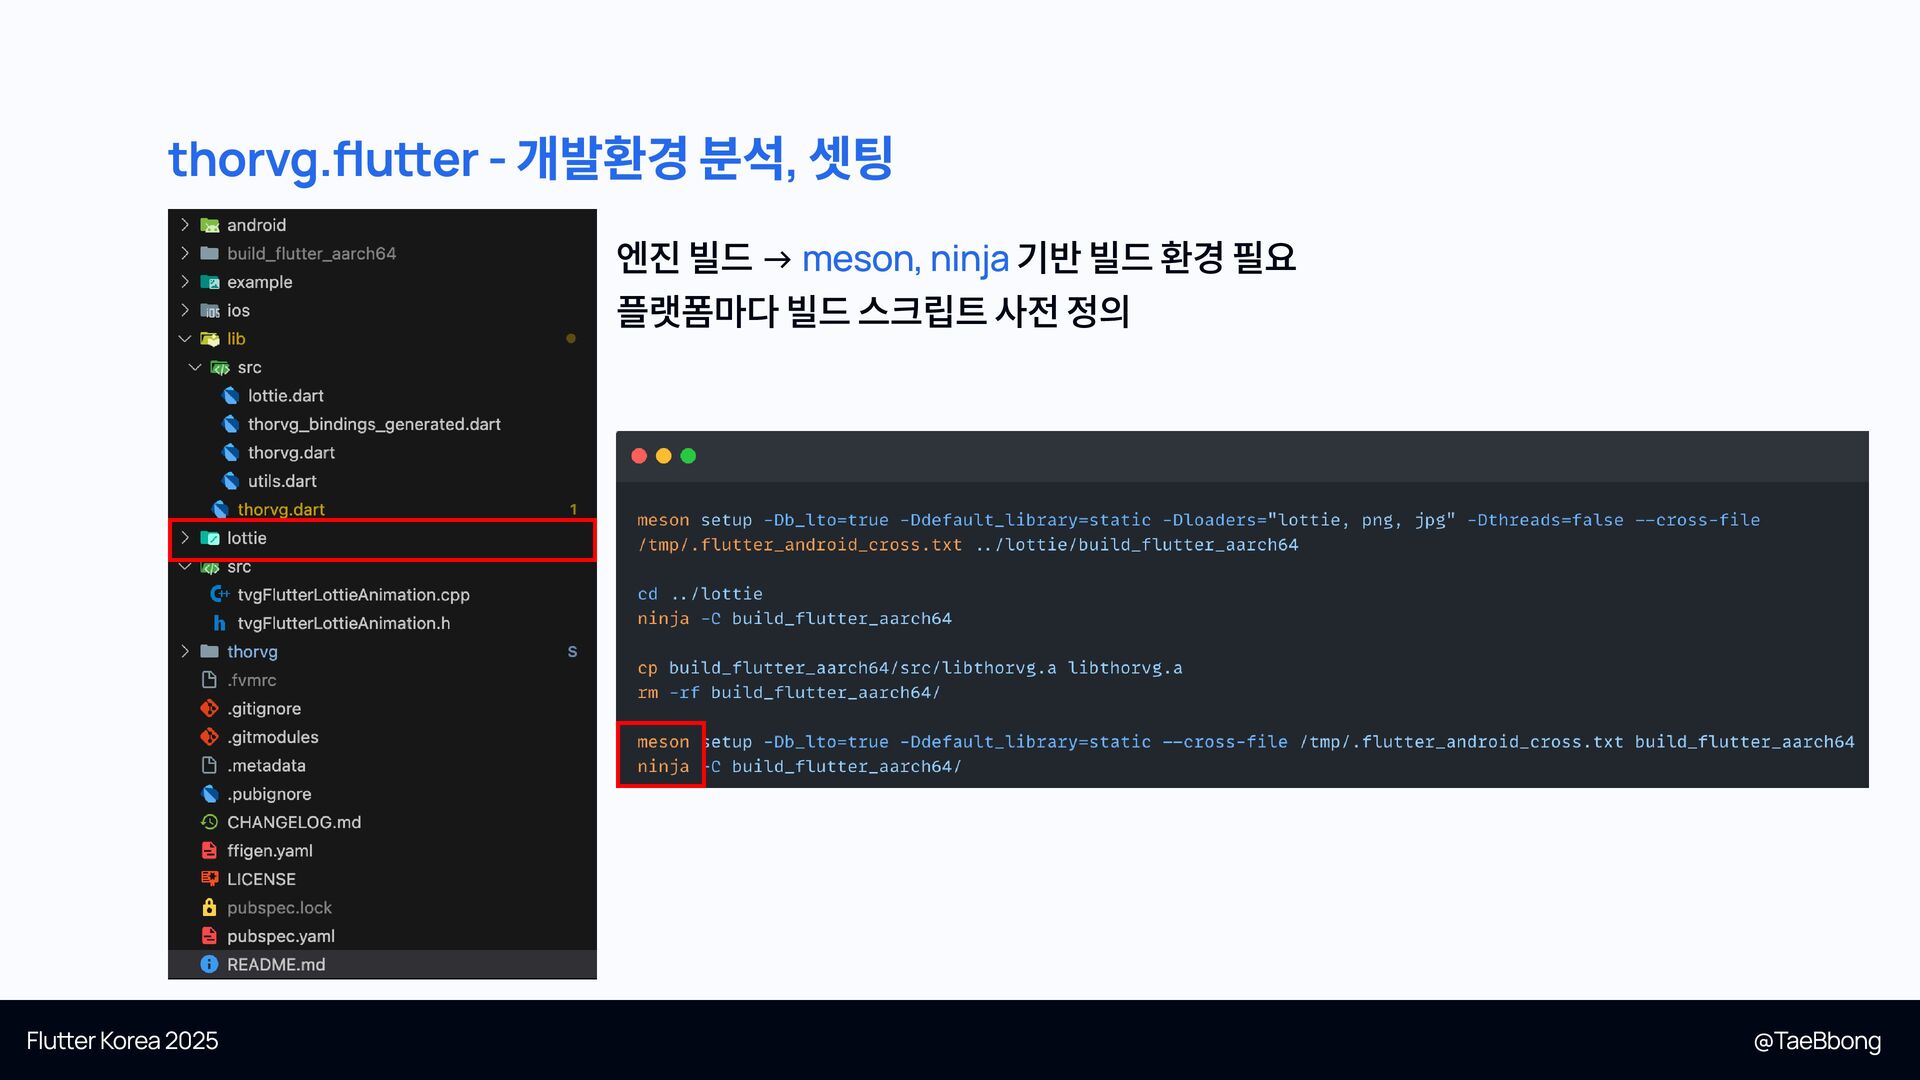This screenshot has height=1080, width=1920.
Task: Click the green dot in the terminal window
Action: click(688, 456)
